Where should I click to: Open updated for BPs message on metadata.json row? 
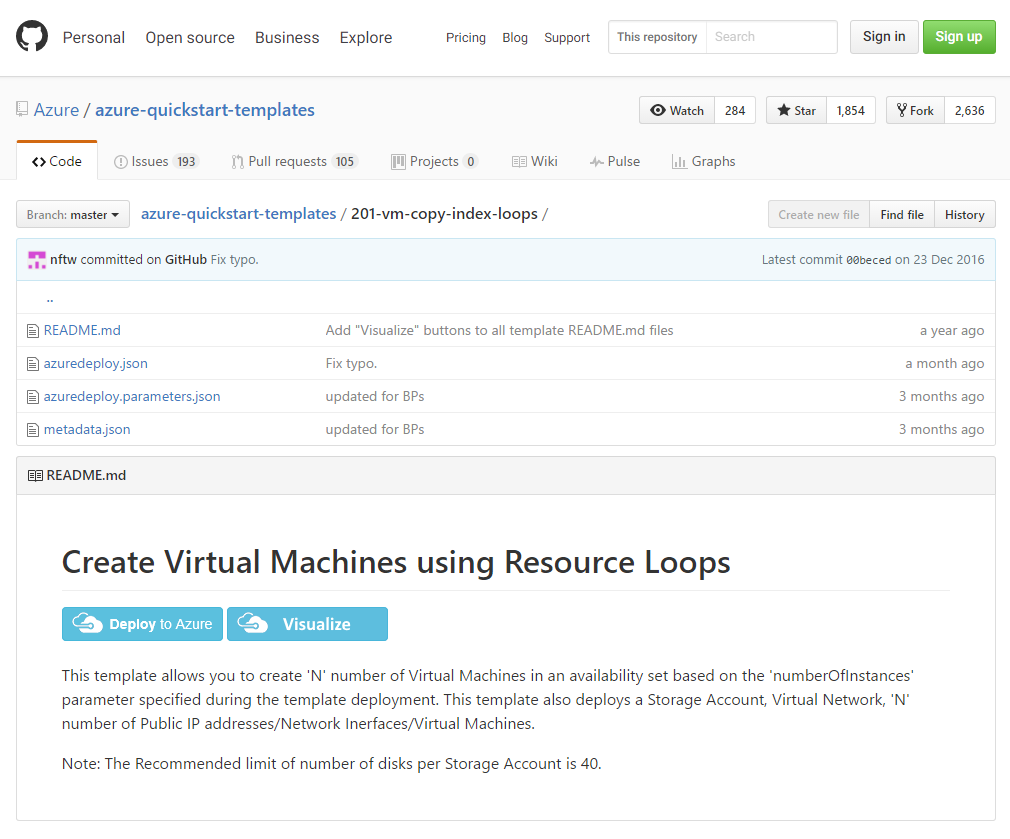pos(375,429)
